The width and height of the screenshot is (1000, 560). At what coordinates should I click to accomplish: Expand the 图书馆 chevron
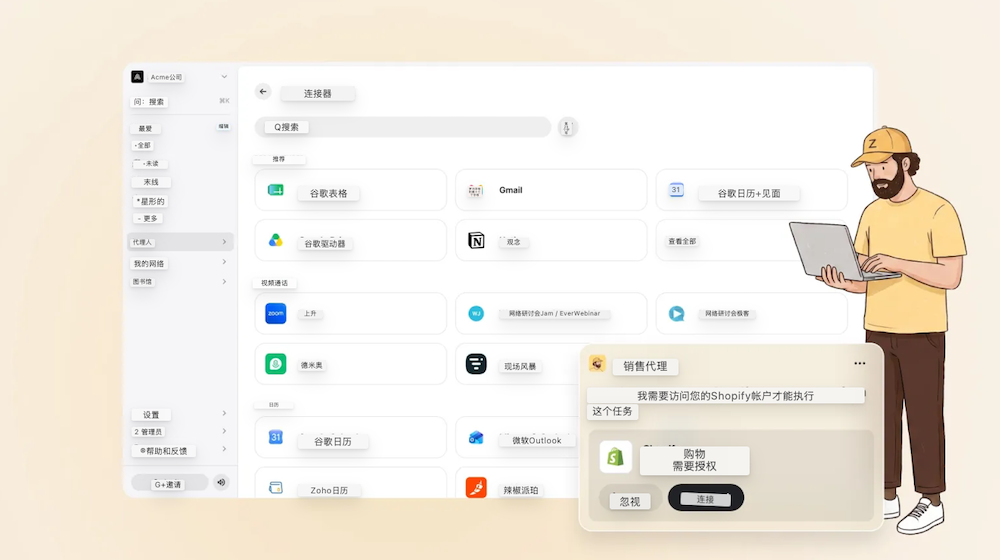pyautogui.click(x=224, y=281)
